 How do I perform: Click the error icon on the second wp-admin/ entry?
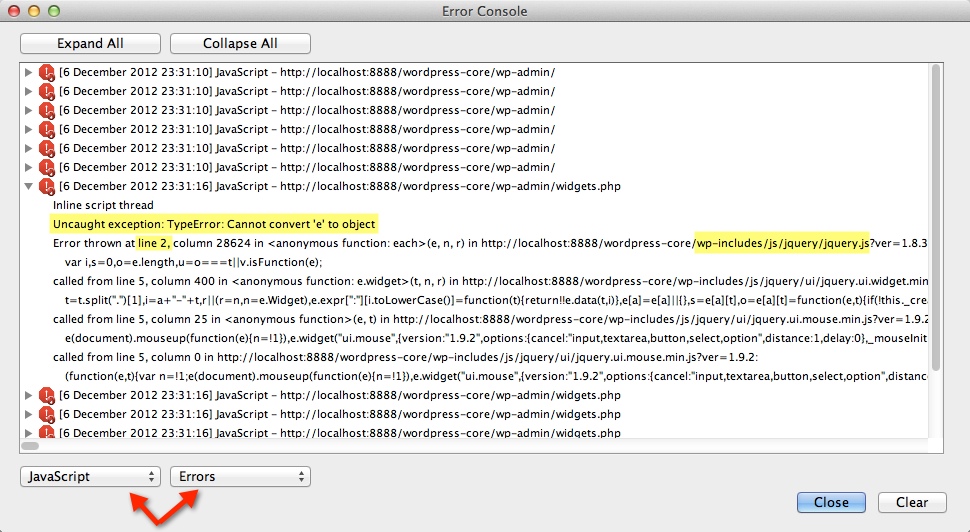click(46, 92)
